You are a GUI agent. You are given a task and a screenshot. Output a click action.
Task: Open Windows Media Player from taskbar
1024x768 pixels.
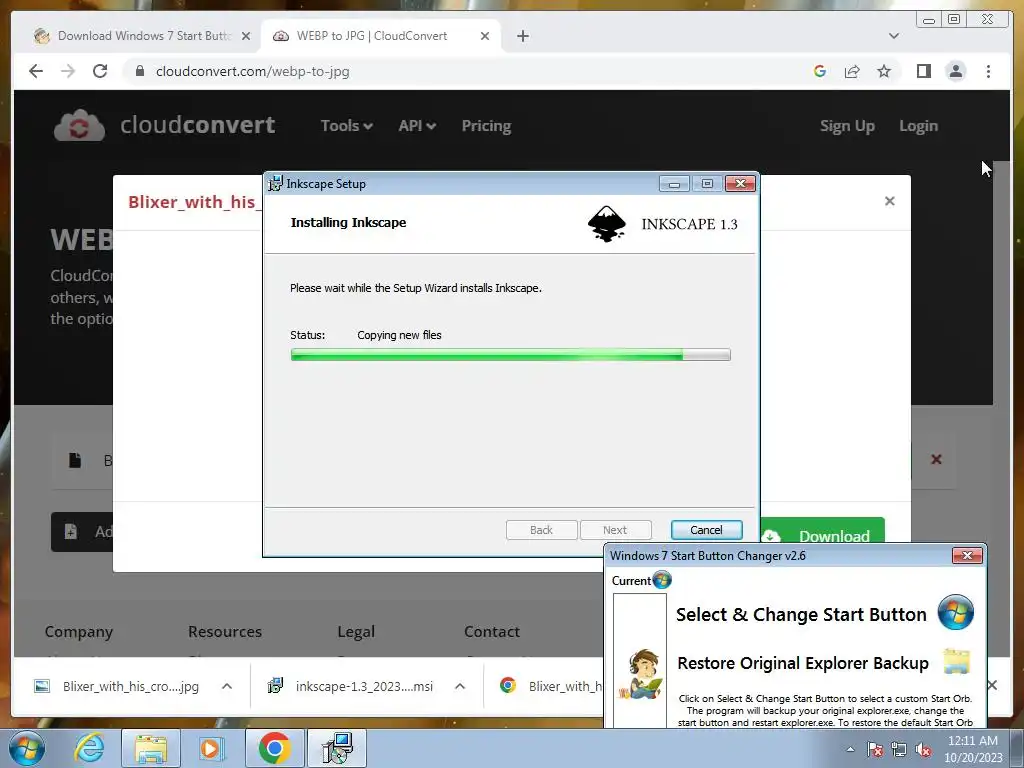(x=211, y=748)
